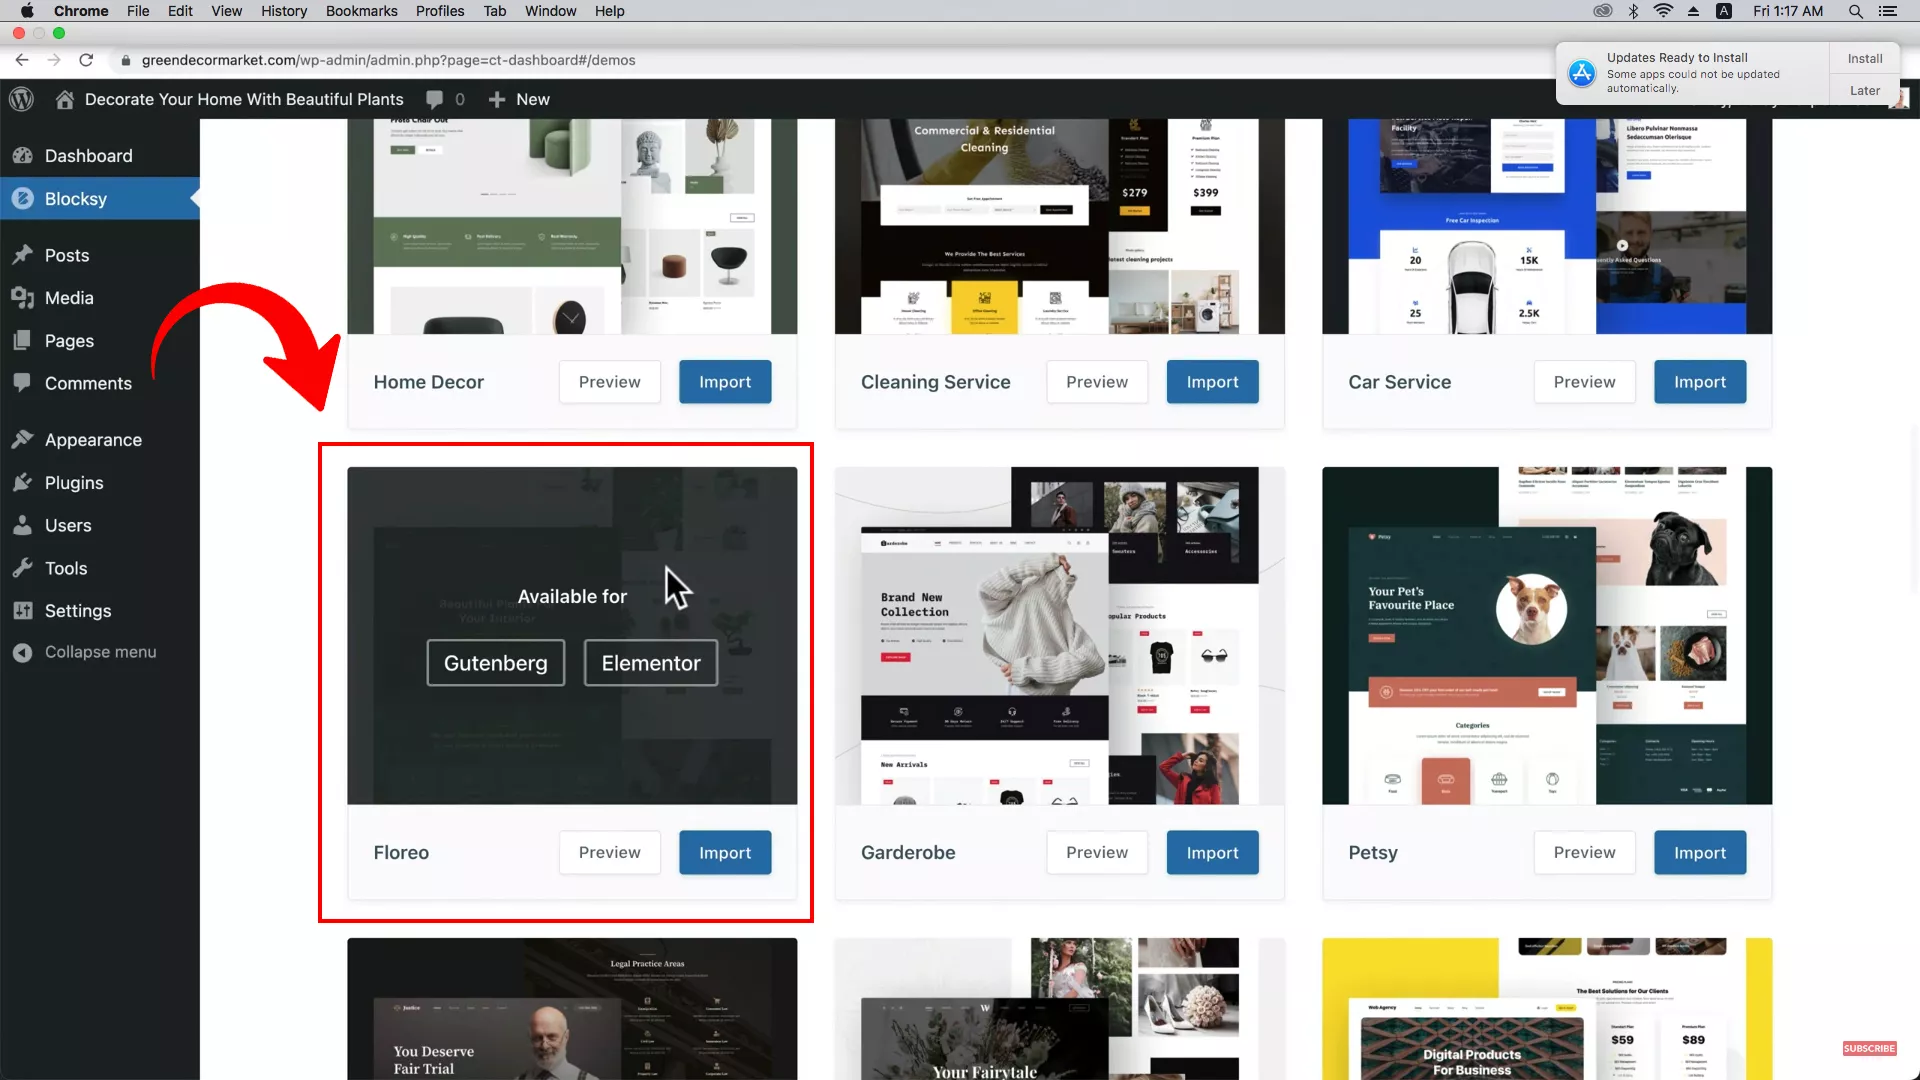
Task: Open the Comments section
Action: 88,383
